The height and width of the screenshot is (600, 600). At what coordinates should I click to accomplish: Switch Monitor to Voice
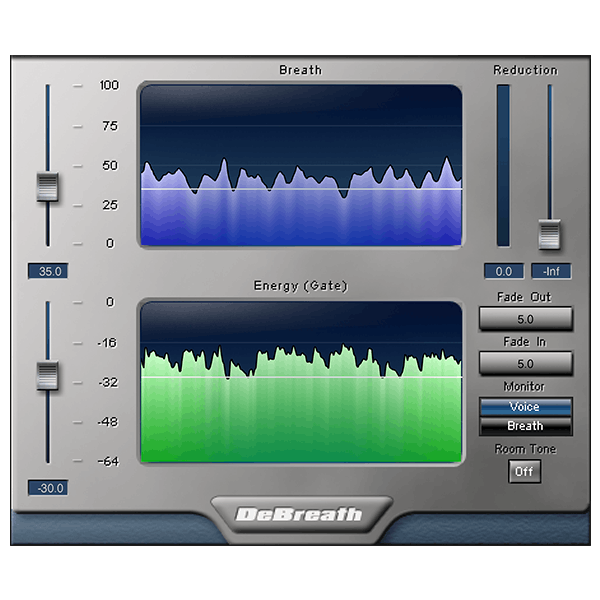[x=525, y=407]
